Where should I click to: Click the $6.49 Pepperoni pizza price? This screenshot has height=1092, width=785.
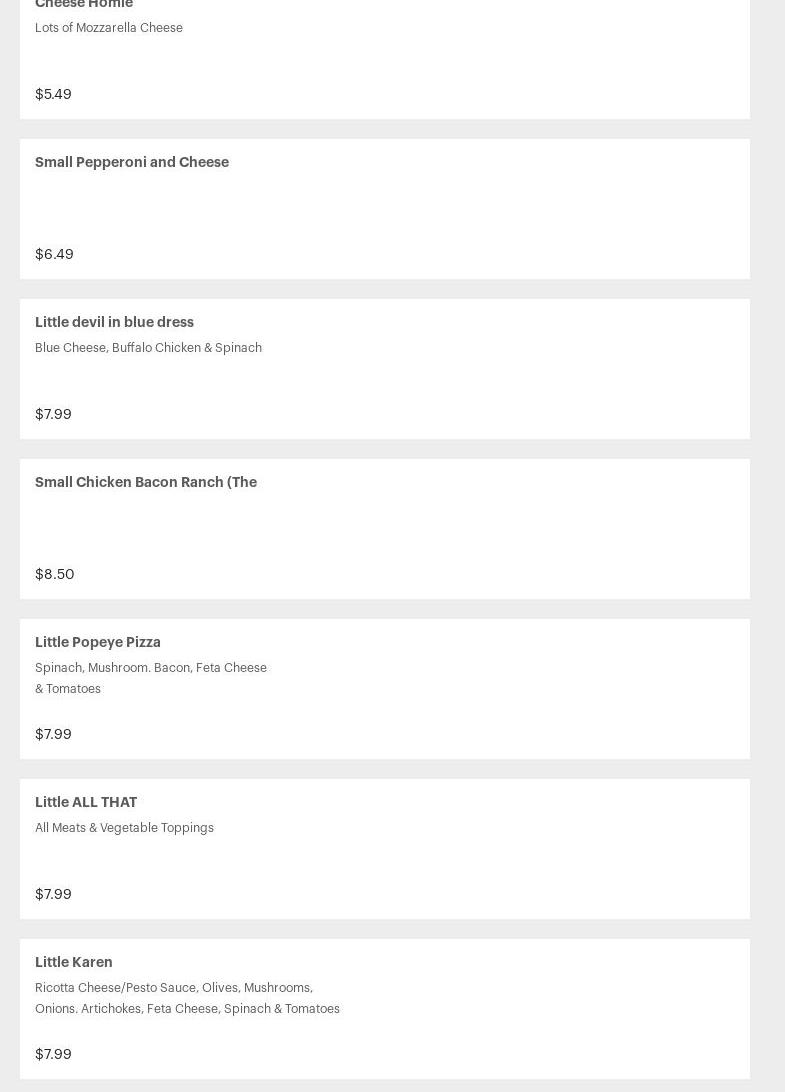point(54,254)
